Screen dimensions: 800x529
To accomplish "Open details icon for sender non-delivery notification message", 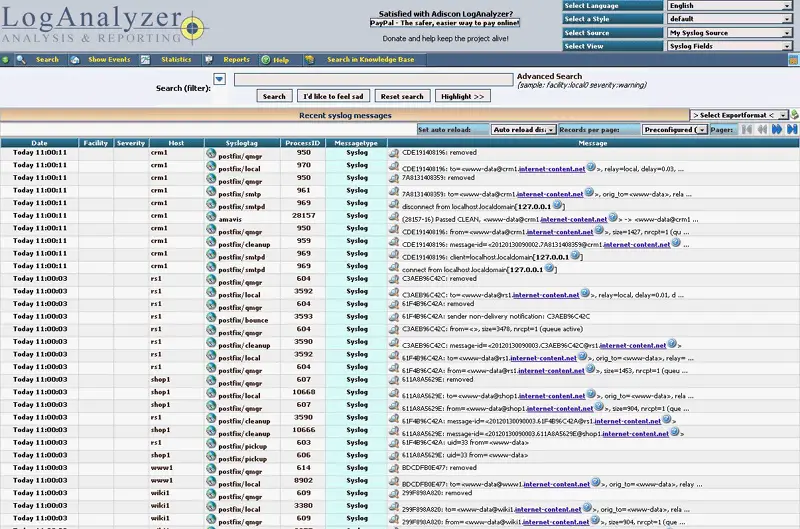I will tap(394, 316).
